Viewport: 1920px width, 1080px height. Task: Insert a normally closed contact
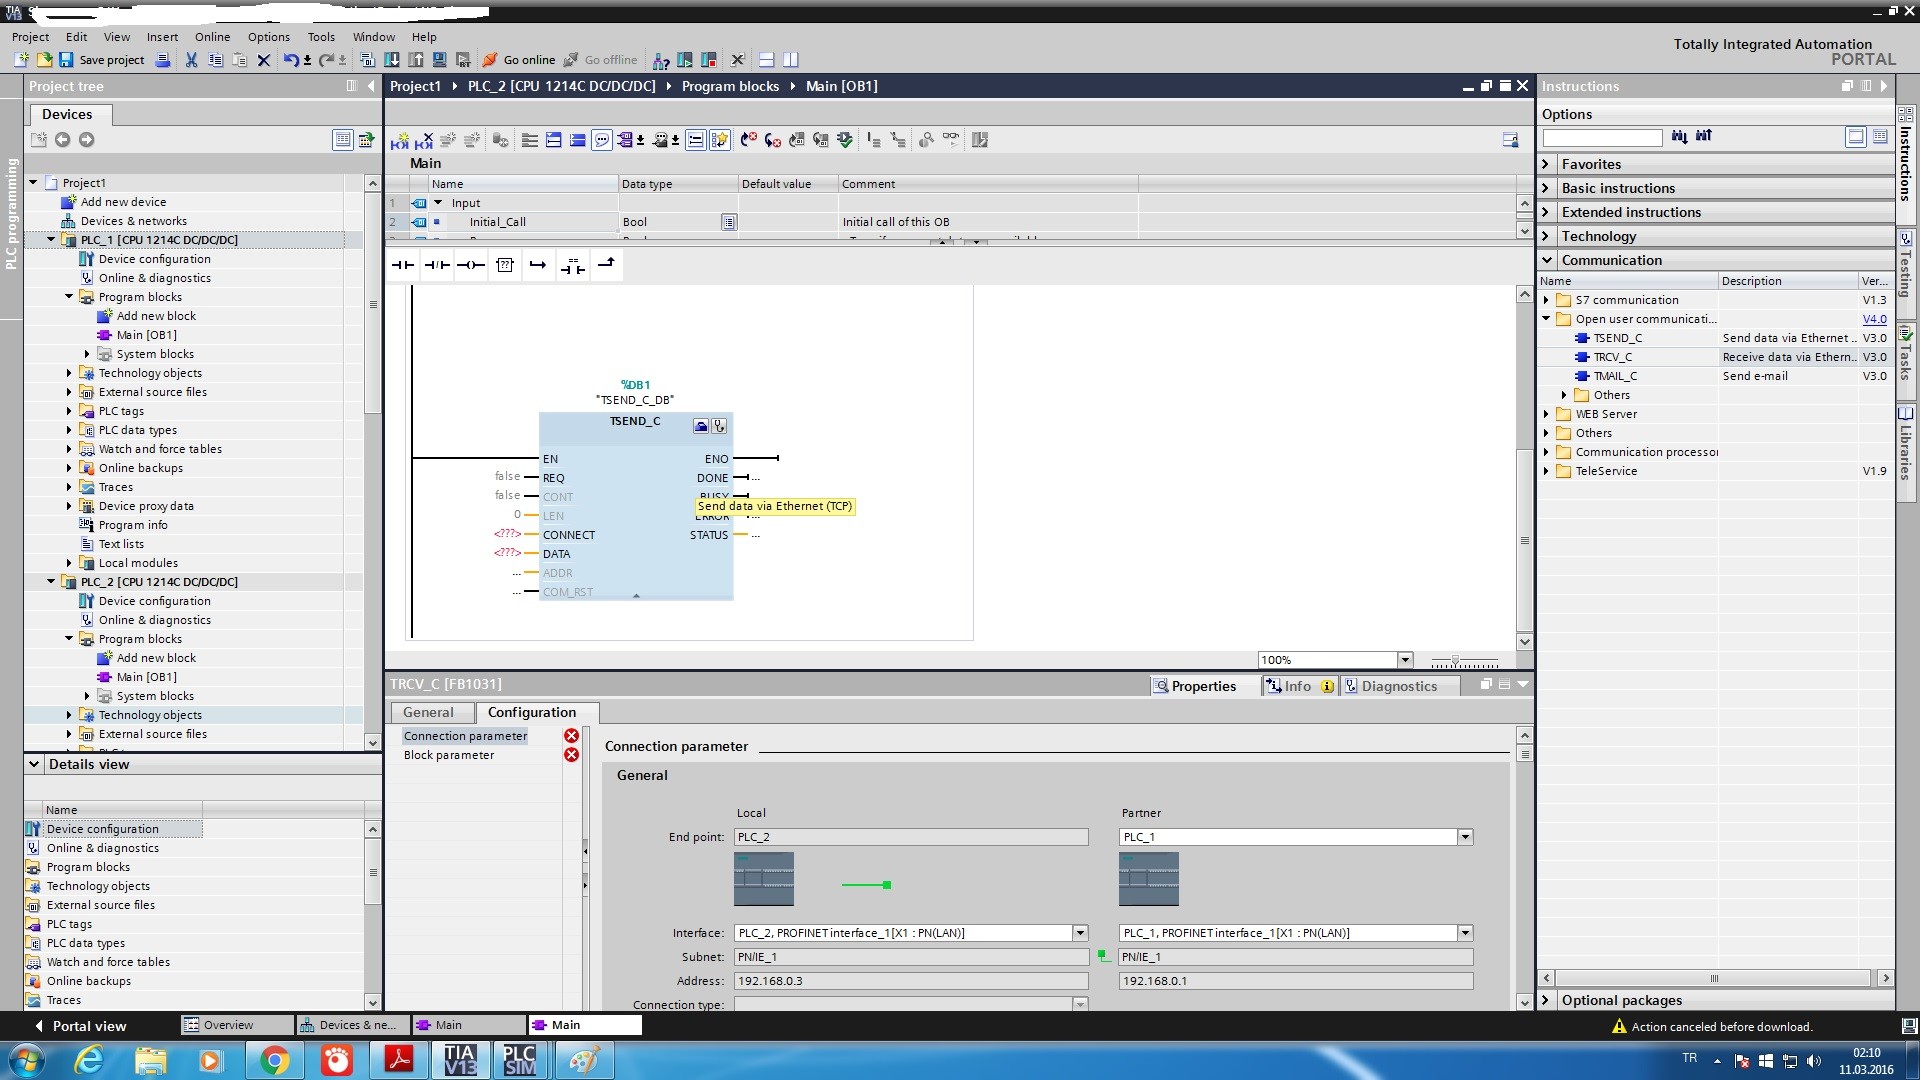click(x=437, y=265)
